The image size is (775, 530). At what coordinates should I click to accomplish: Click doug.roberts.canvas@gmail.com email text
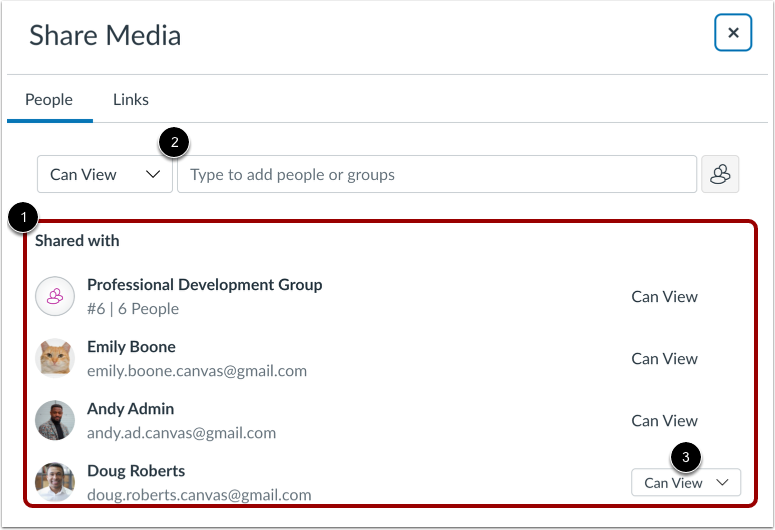199,495
